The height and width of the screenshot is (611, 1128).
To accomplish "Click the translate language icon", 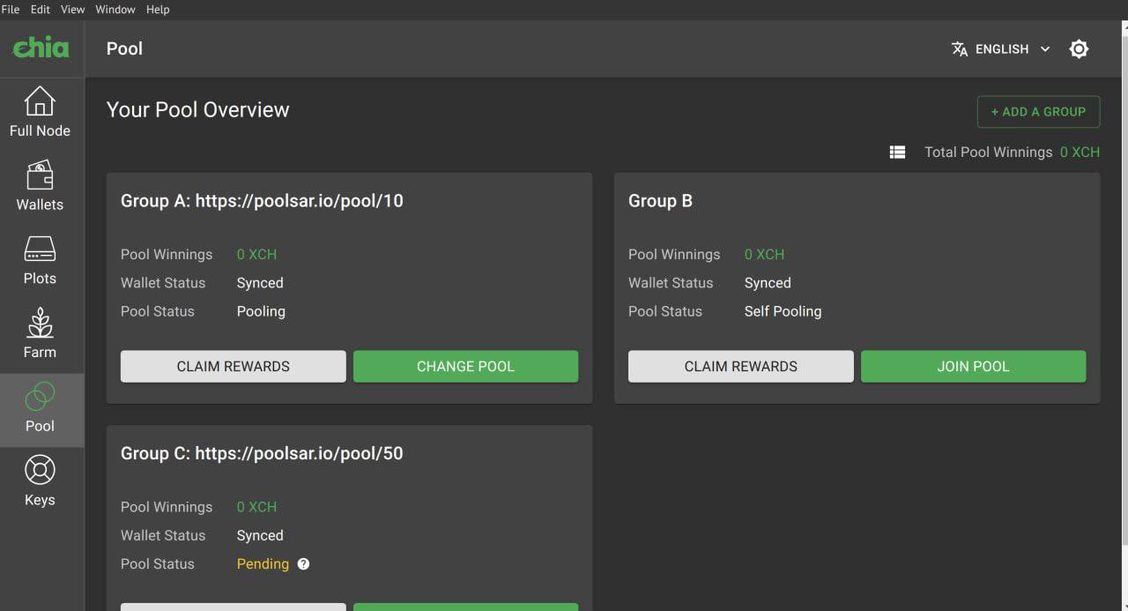I will point(959,49).
